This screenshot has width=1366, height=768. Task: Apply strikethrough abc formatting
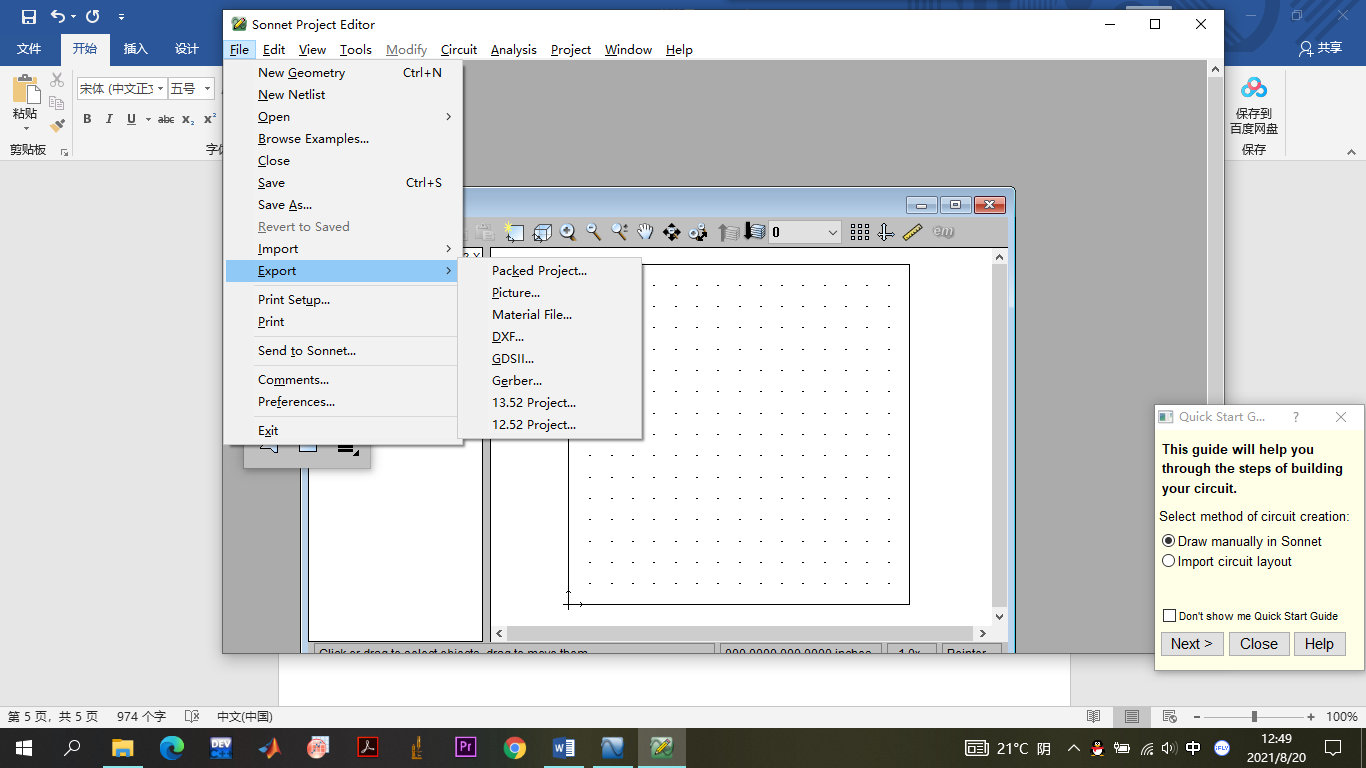(166, 119)
